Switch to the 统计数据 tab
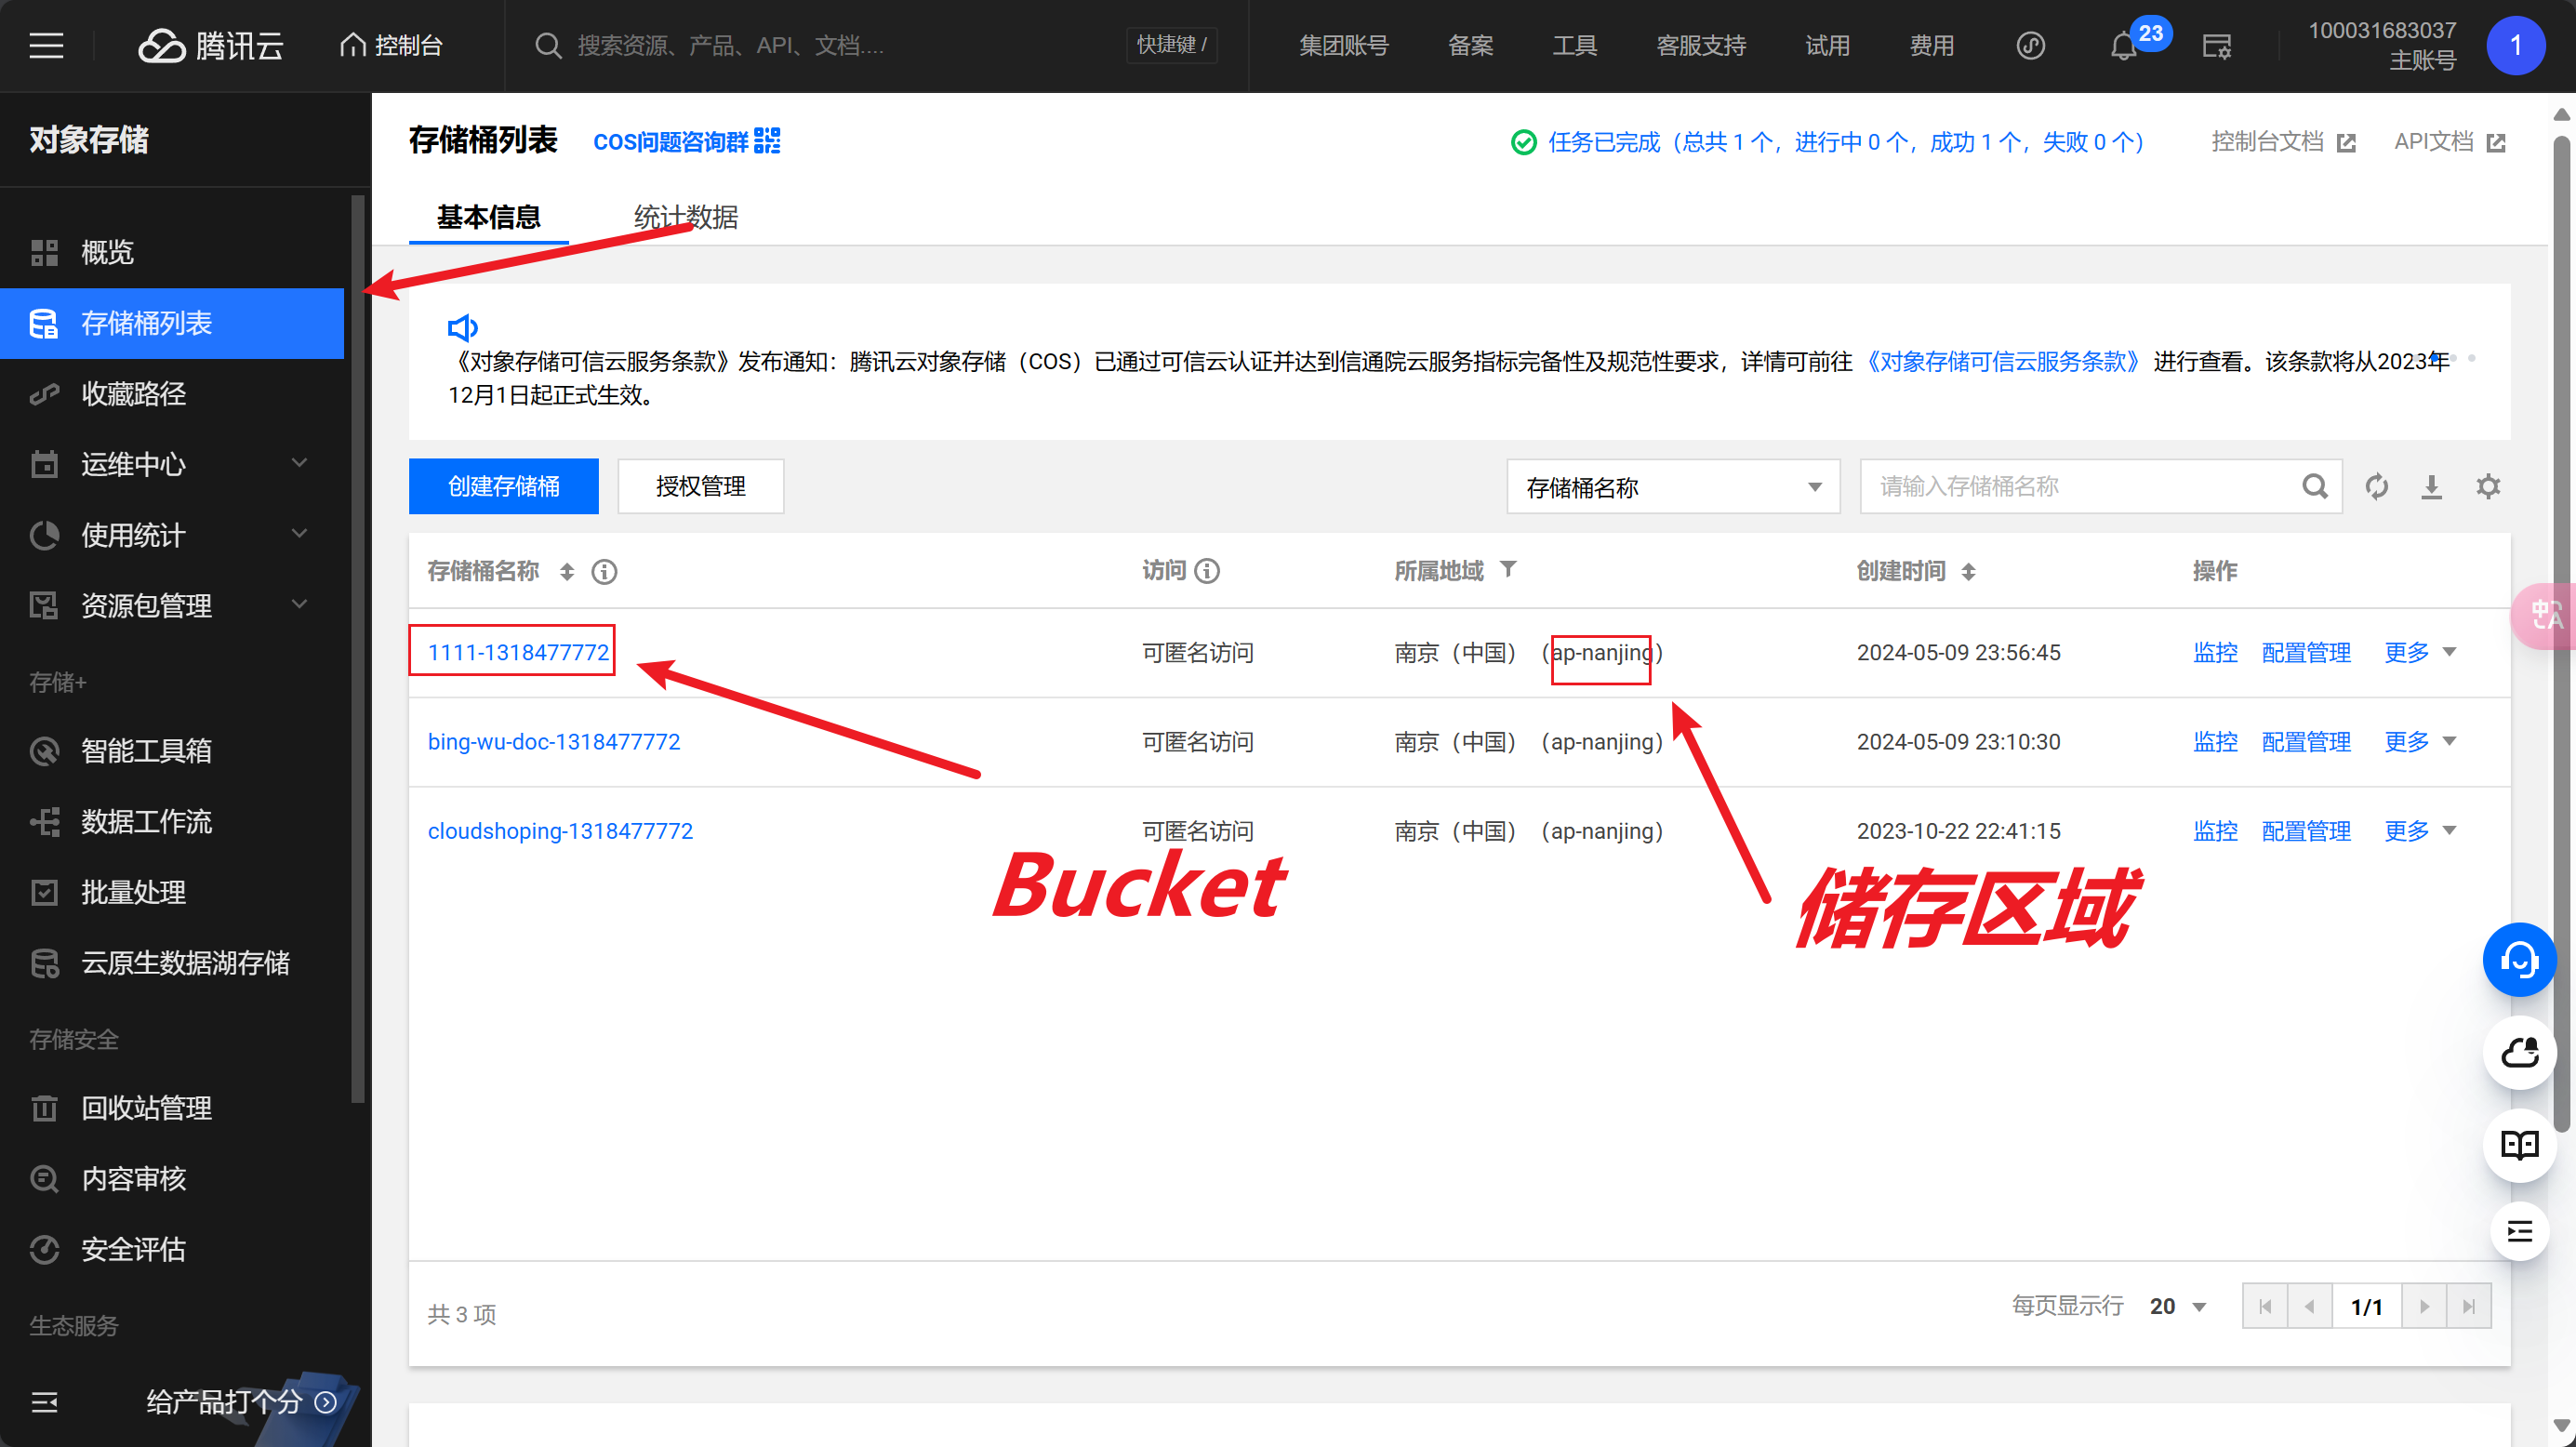 pyautogui.click(x=685, y=217)
